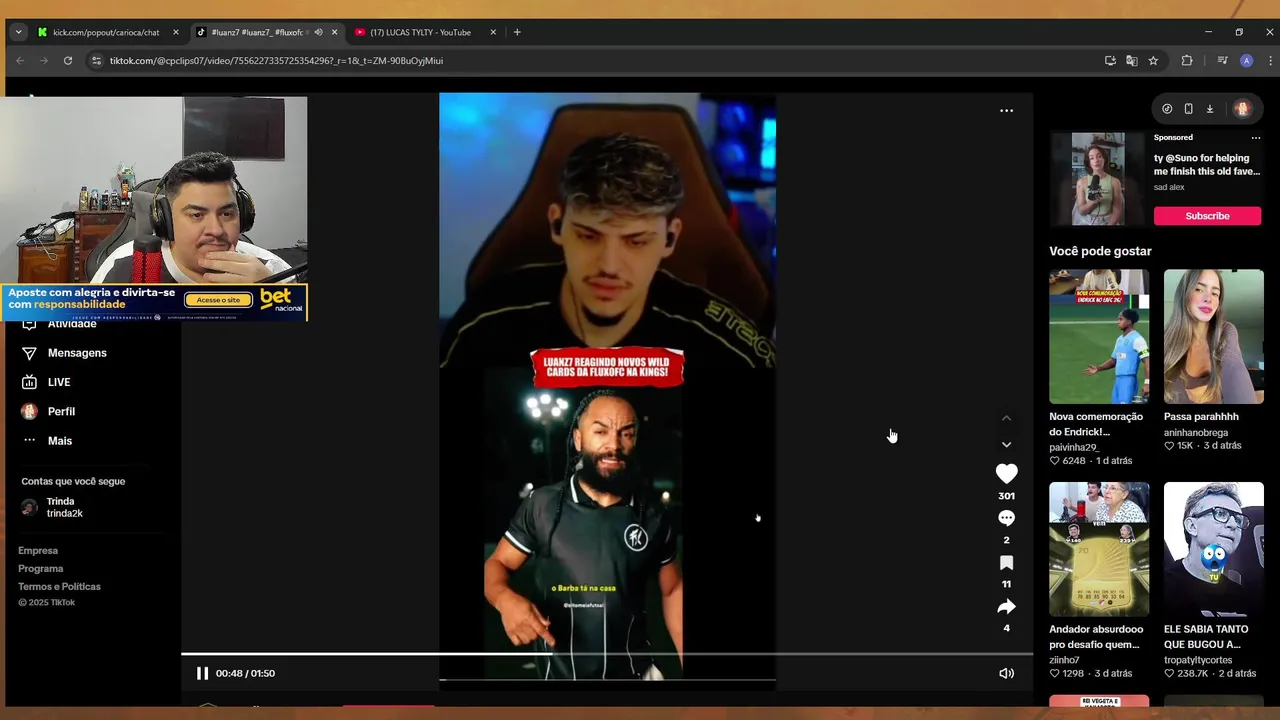Go back in browser history
The image size is (1280, 720).
click(x=20, y=61)
